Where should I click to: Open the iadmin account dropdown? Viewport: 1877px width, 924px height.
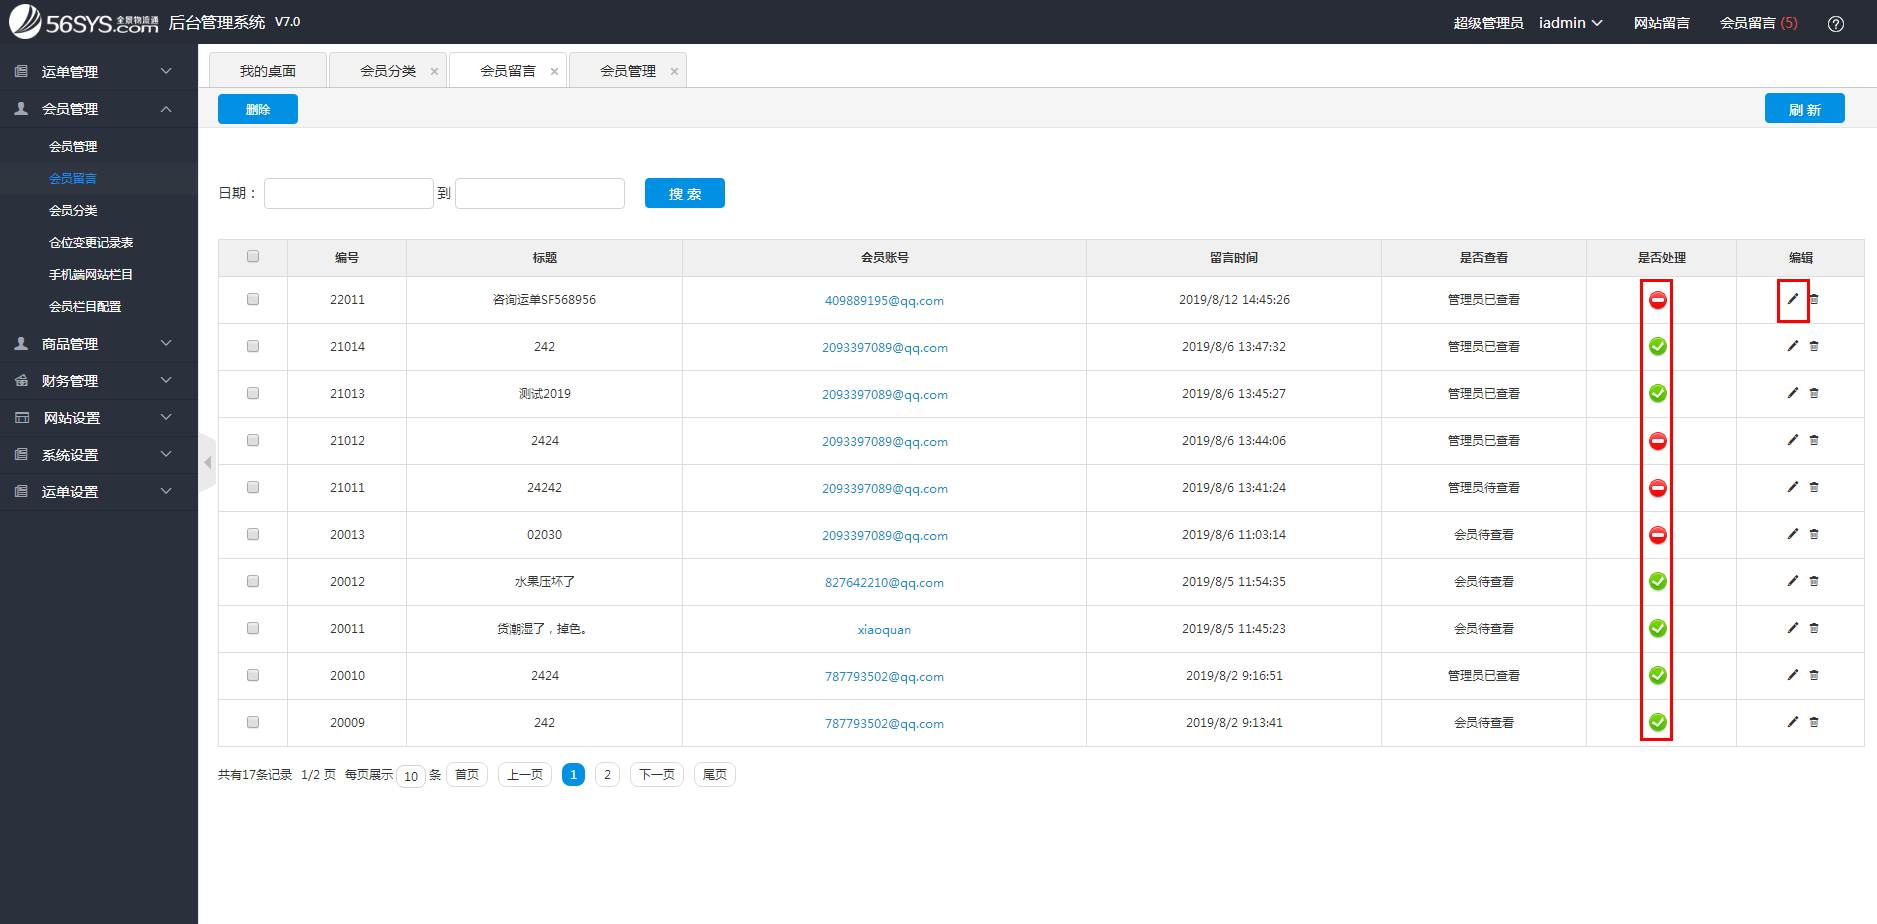tap(1568, 22)
